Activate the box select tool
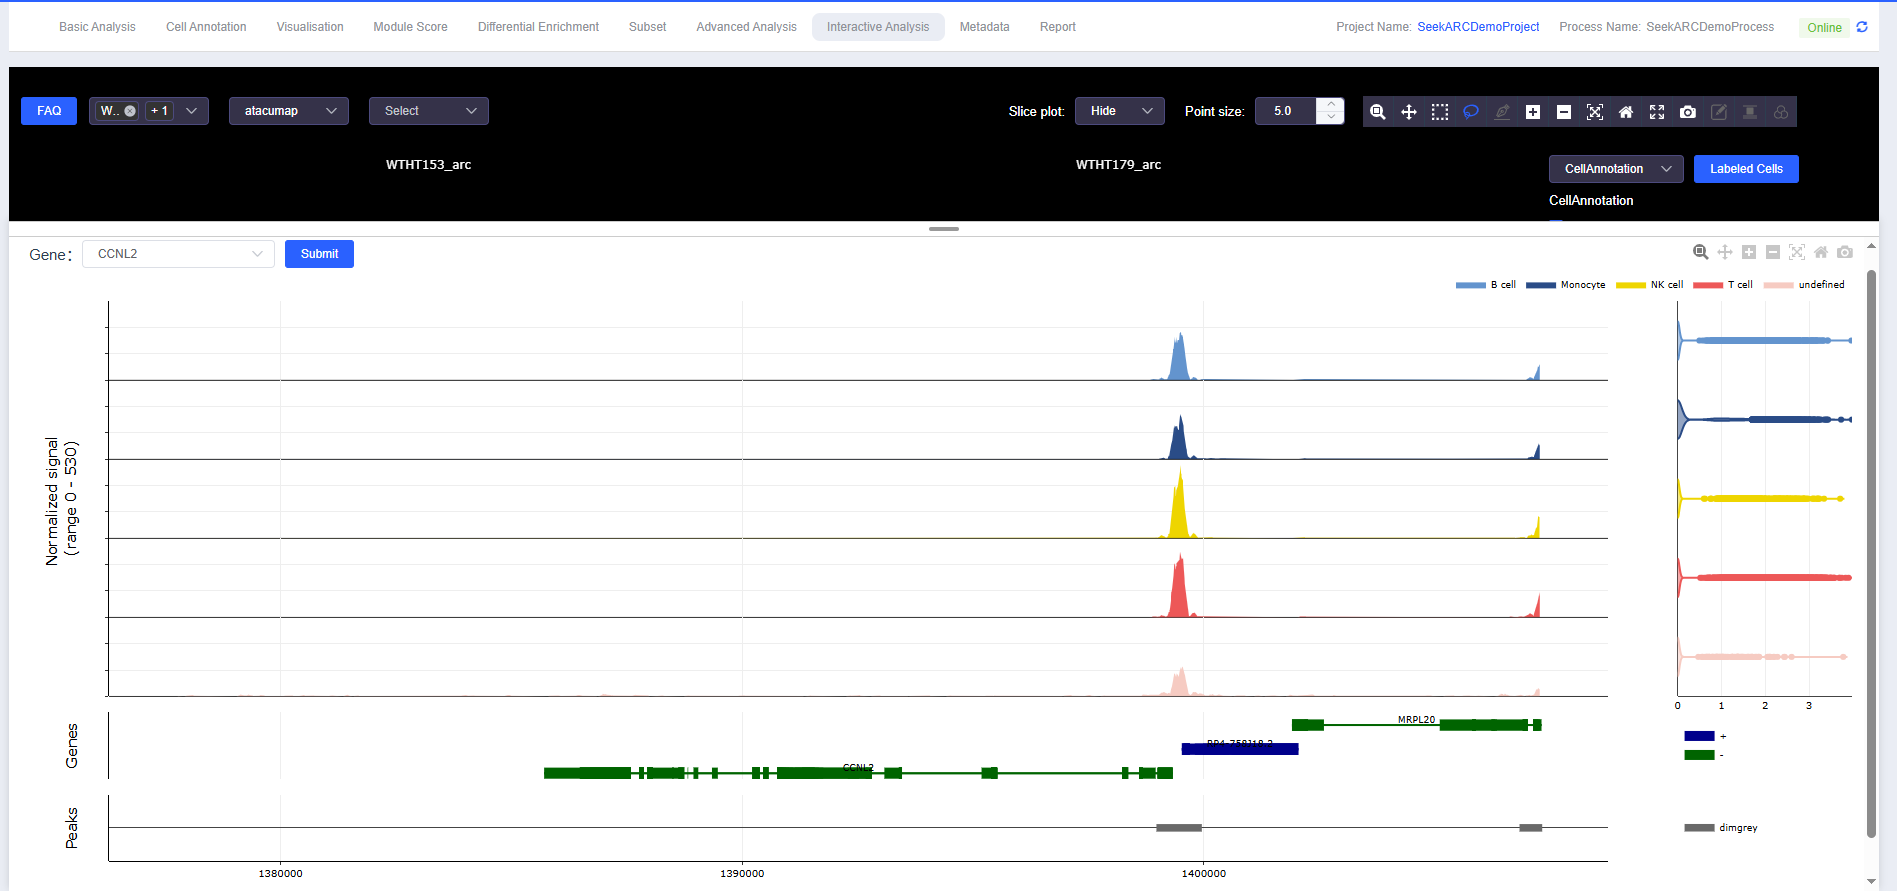The width and height of the screenshot is (1897, 891). [x=1439, y=112]
